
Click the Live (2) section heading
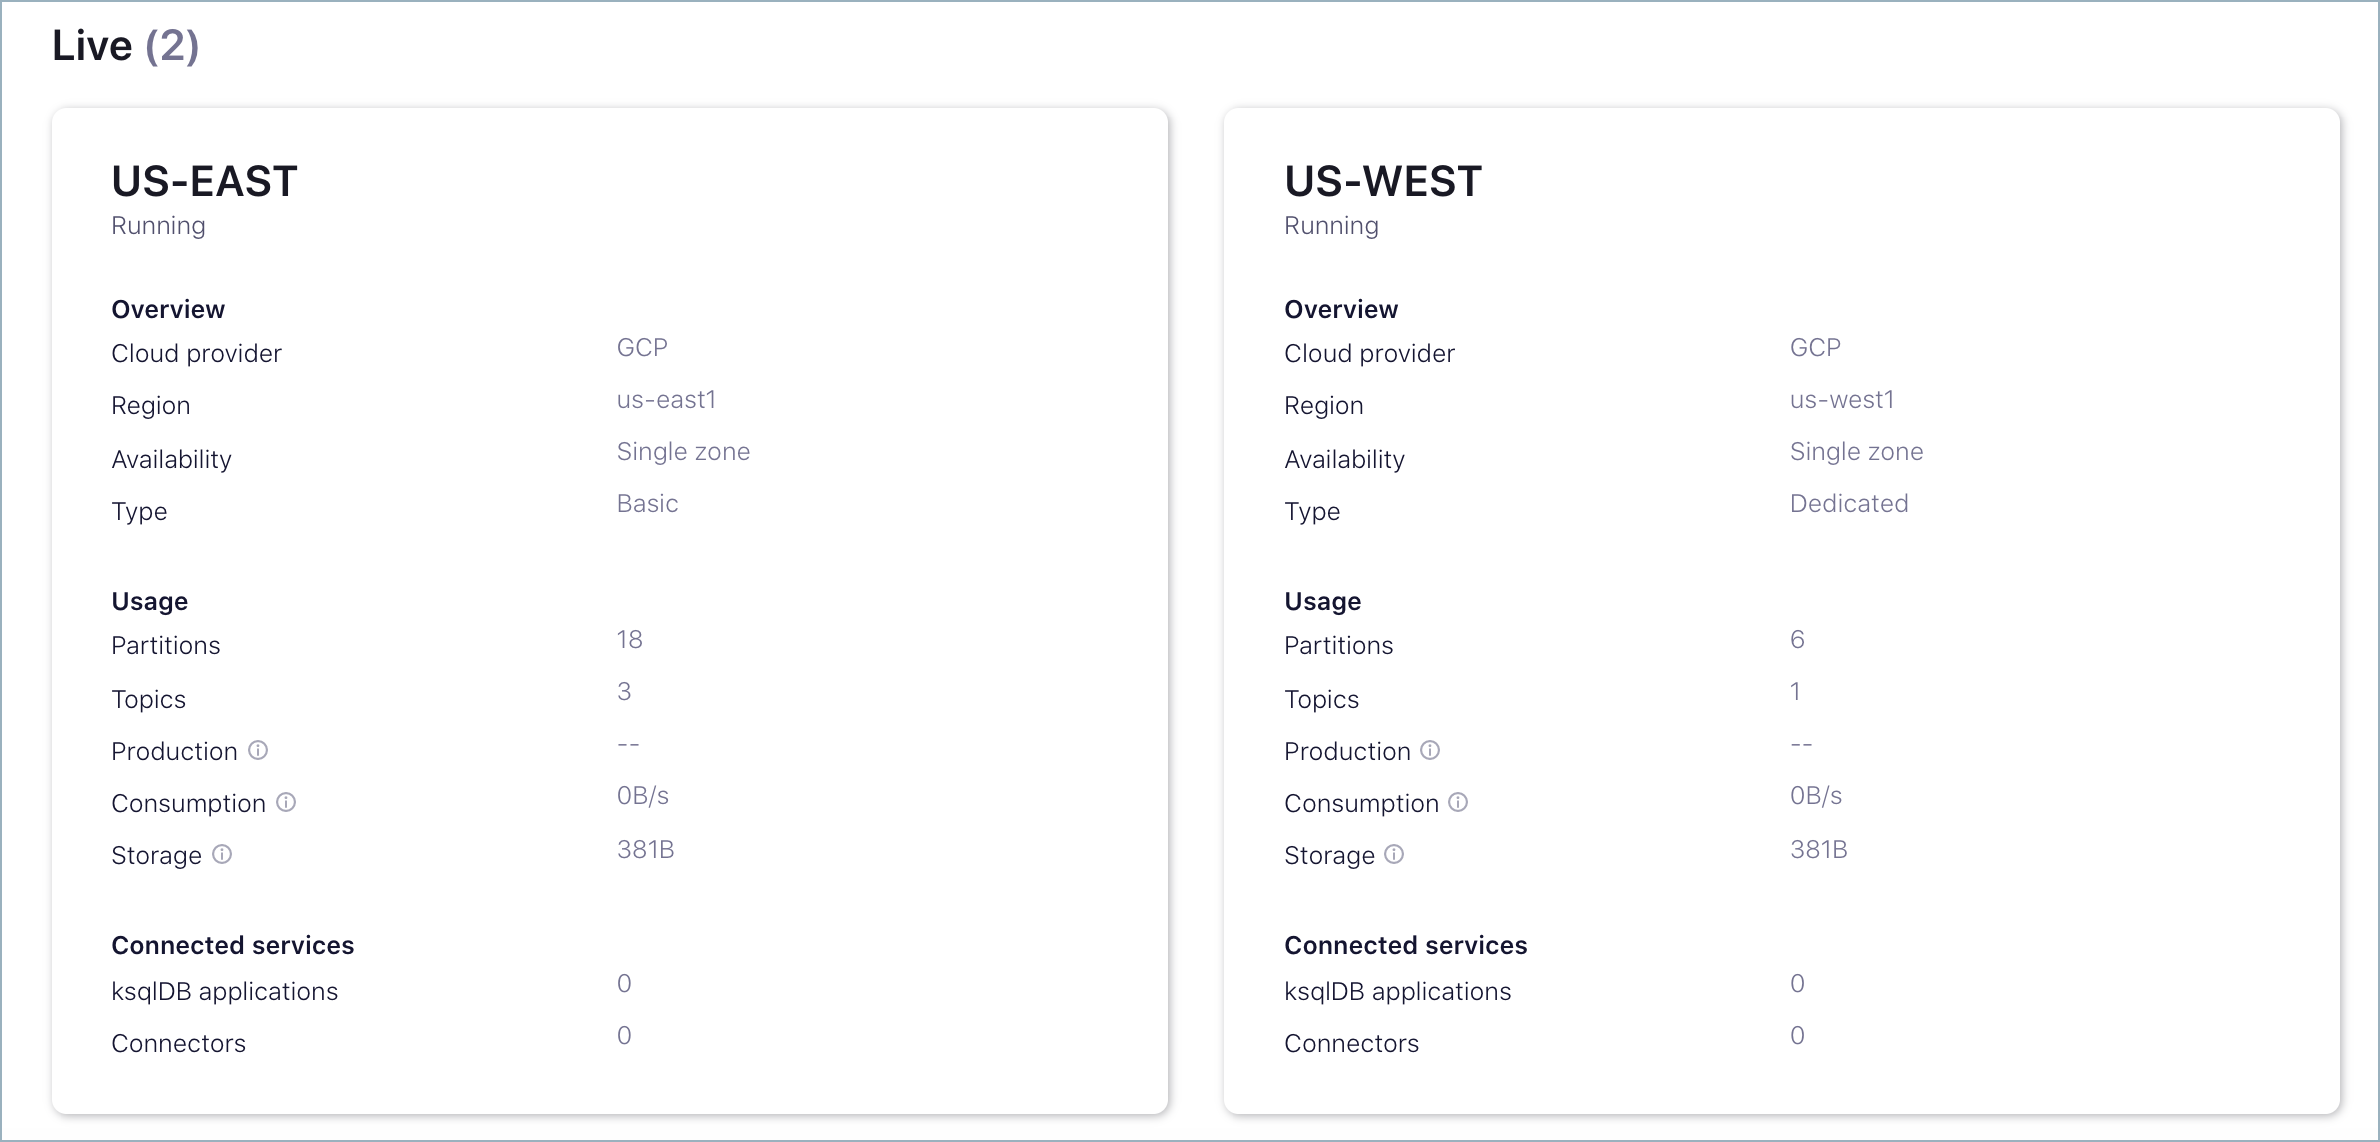pos(125,46)
